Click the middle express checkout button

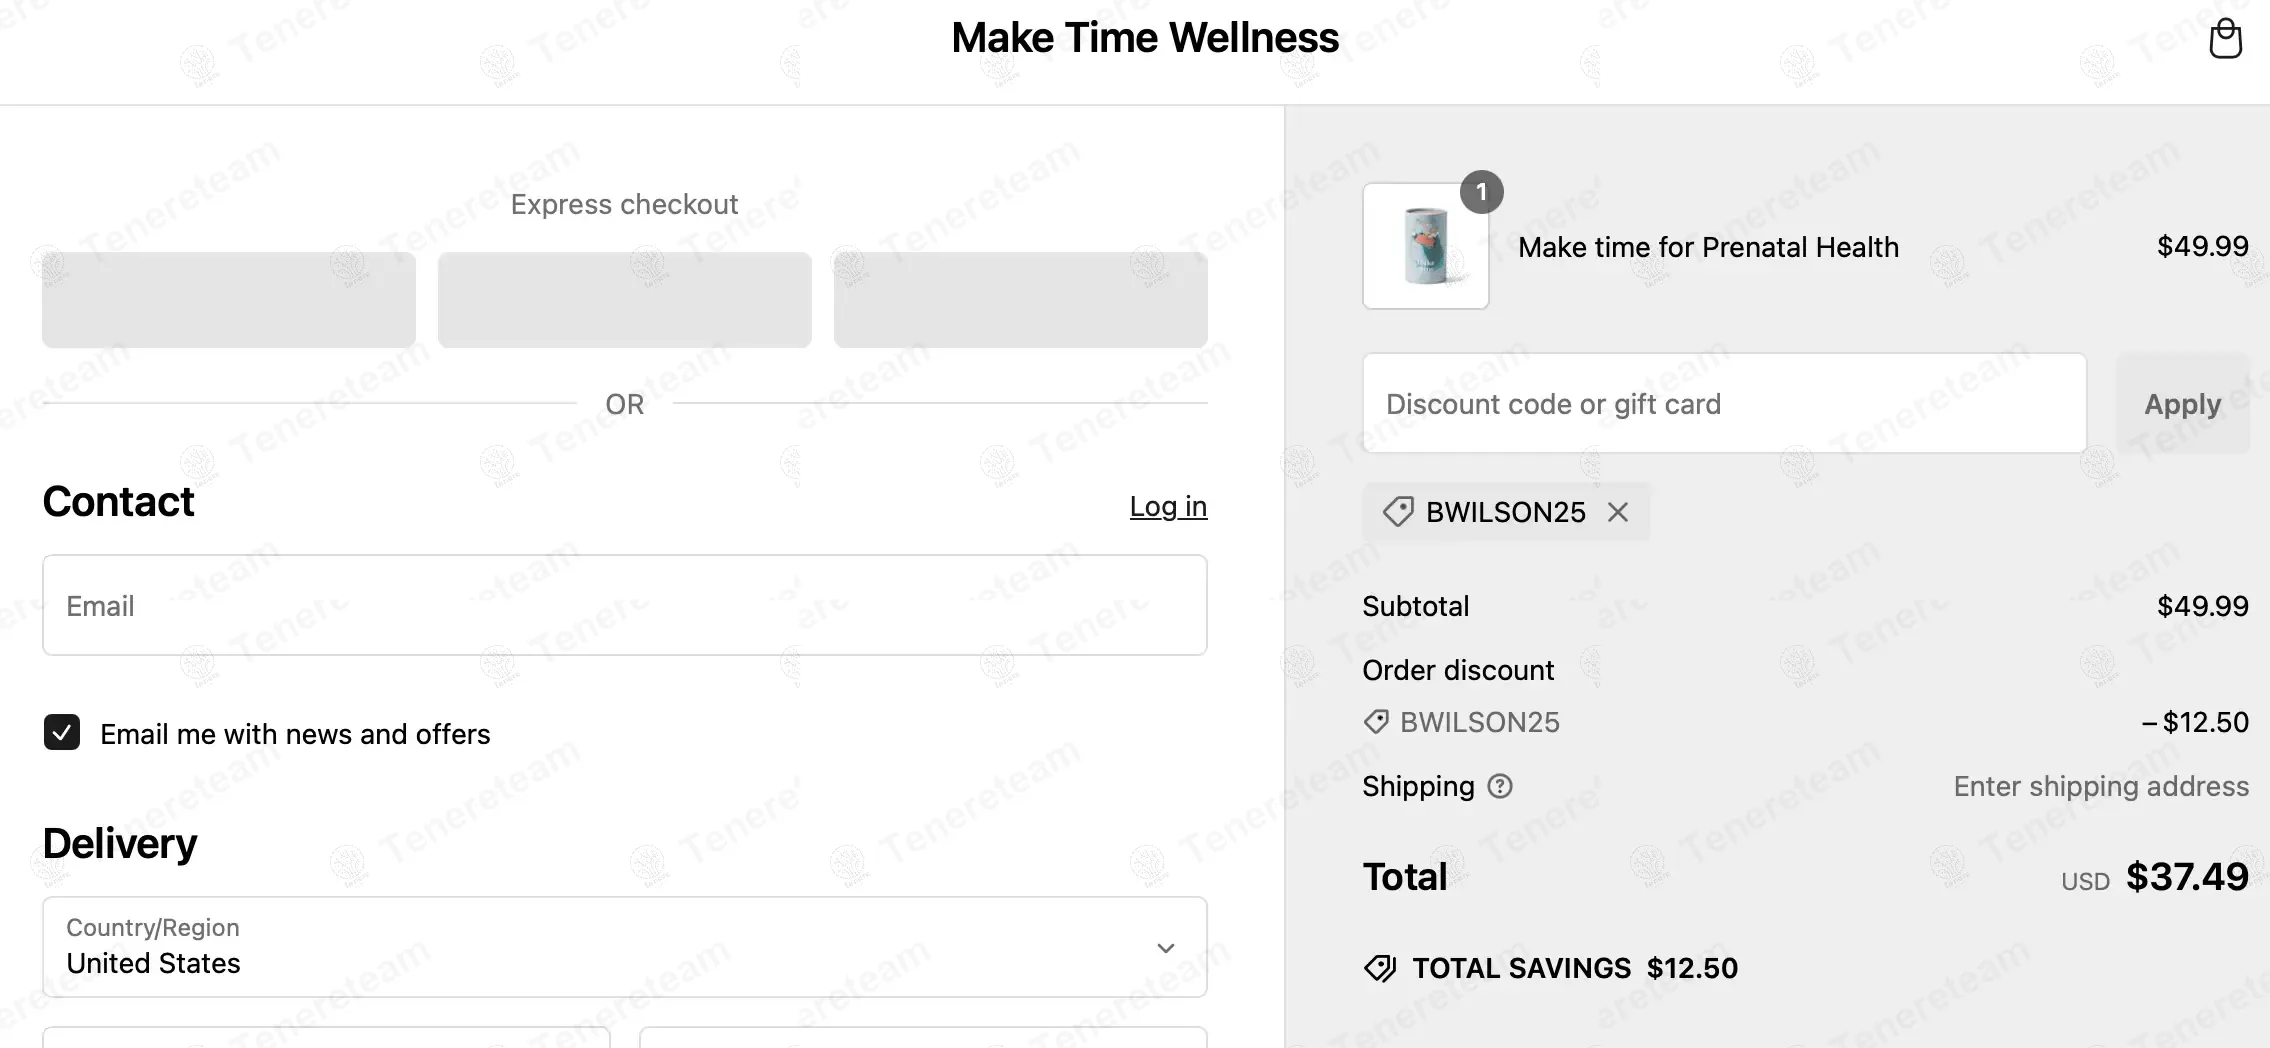[x=624, y=300]
